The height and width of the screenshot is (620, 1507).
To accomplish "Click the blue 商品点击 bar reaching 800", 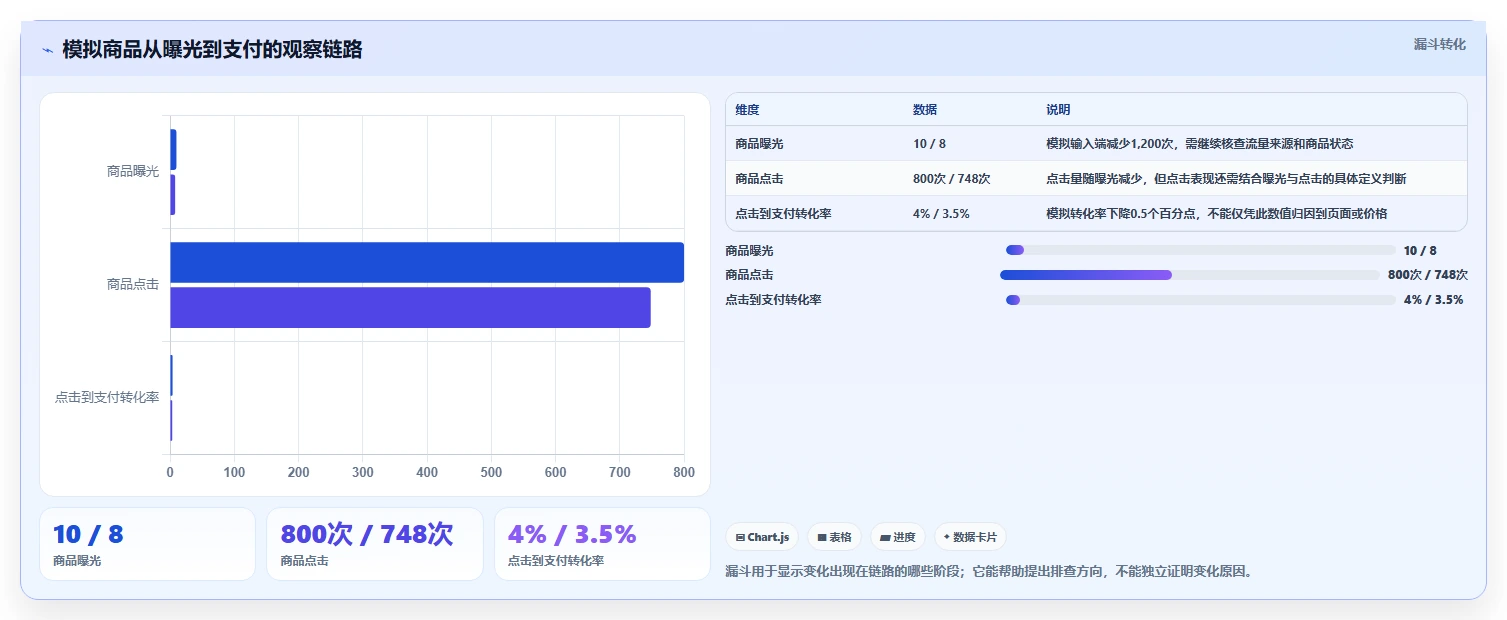I will pyautogui.click(x=427, y=262).
